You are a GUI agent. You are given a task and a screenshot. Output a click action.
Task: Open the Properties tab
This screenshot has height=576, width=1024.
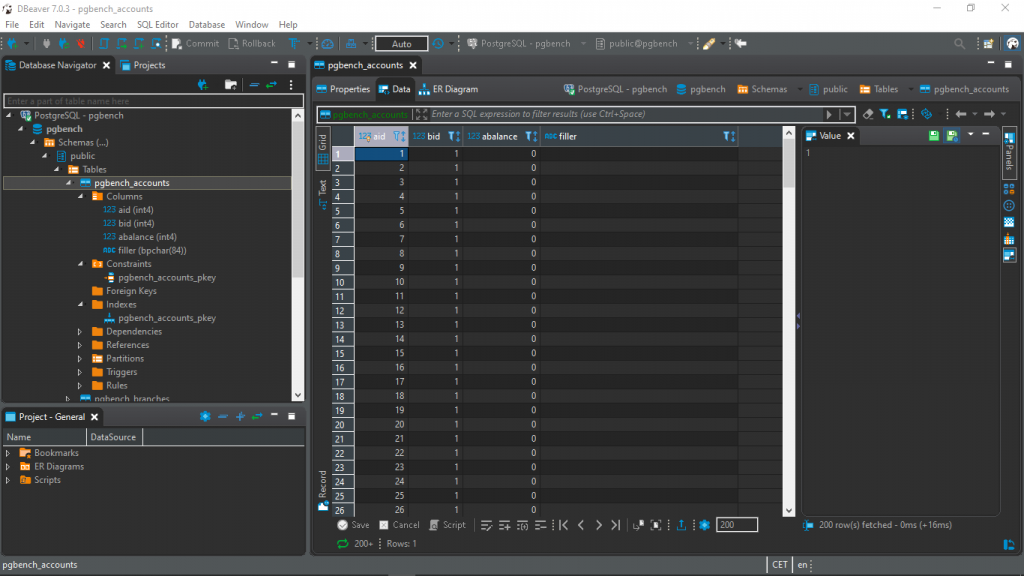pos(343,89)
